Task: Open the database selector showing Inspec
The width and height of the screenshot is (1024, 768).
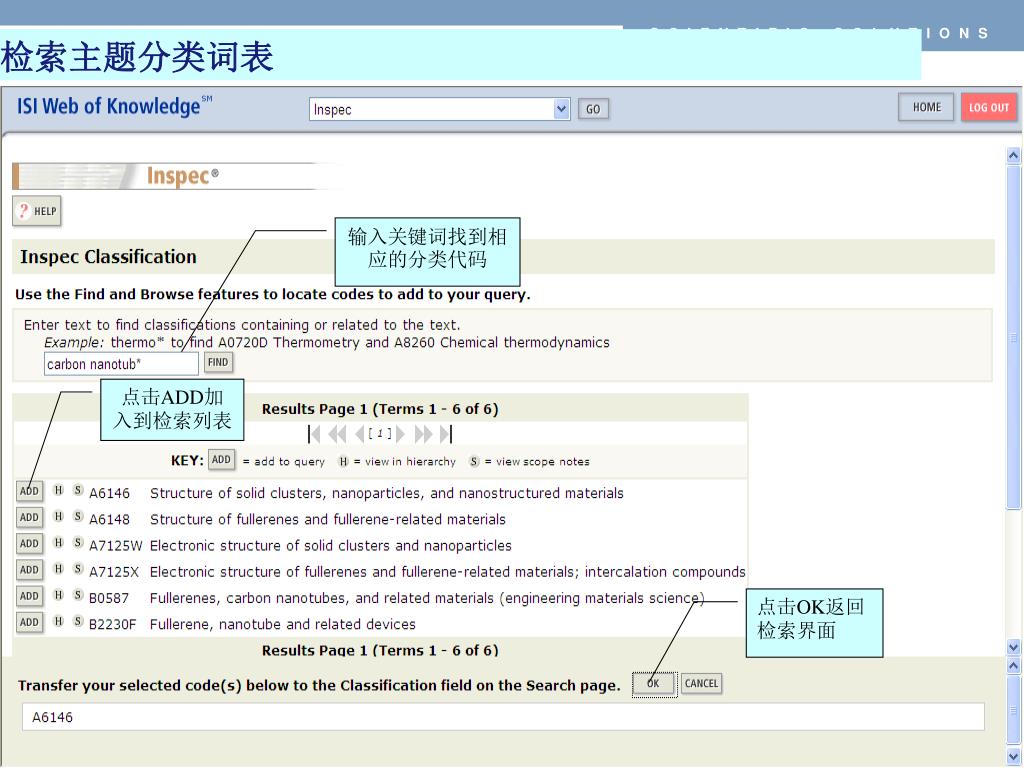Action: coord(440,109)
